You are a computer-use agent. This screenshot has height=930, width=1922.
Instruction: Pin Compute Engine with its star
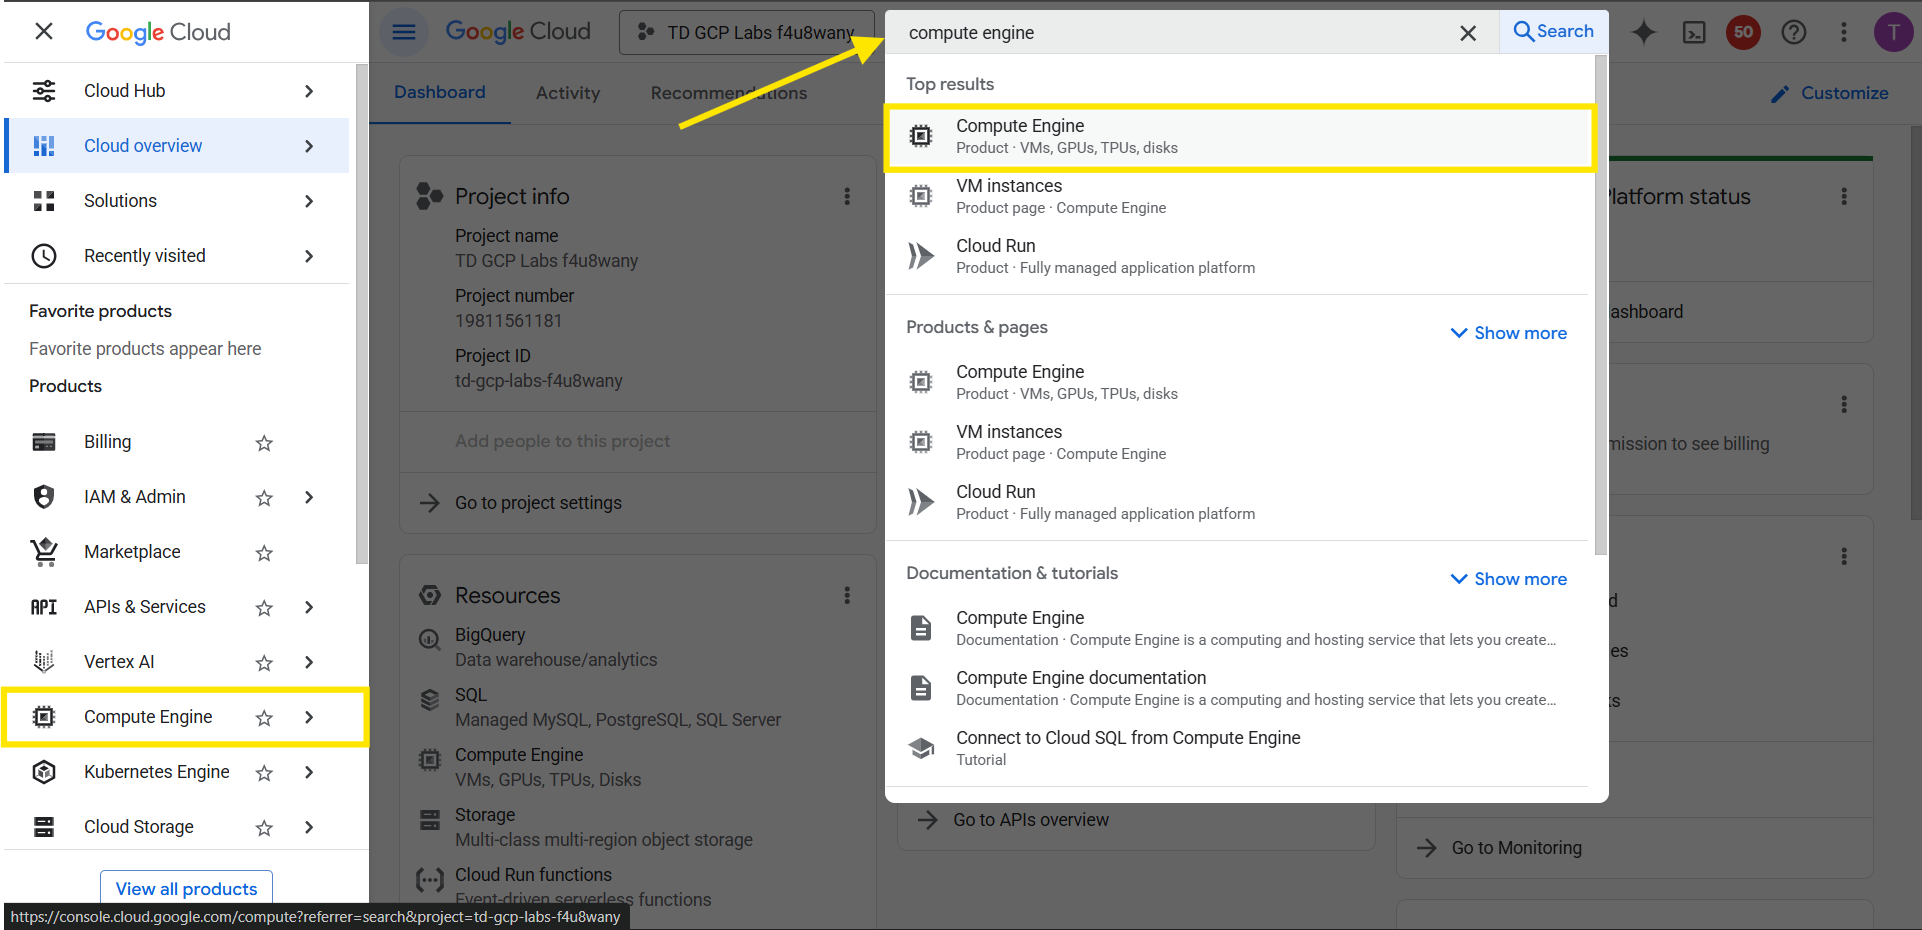264,718
